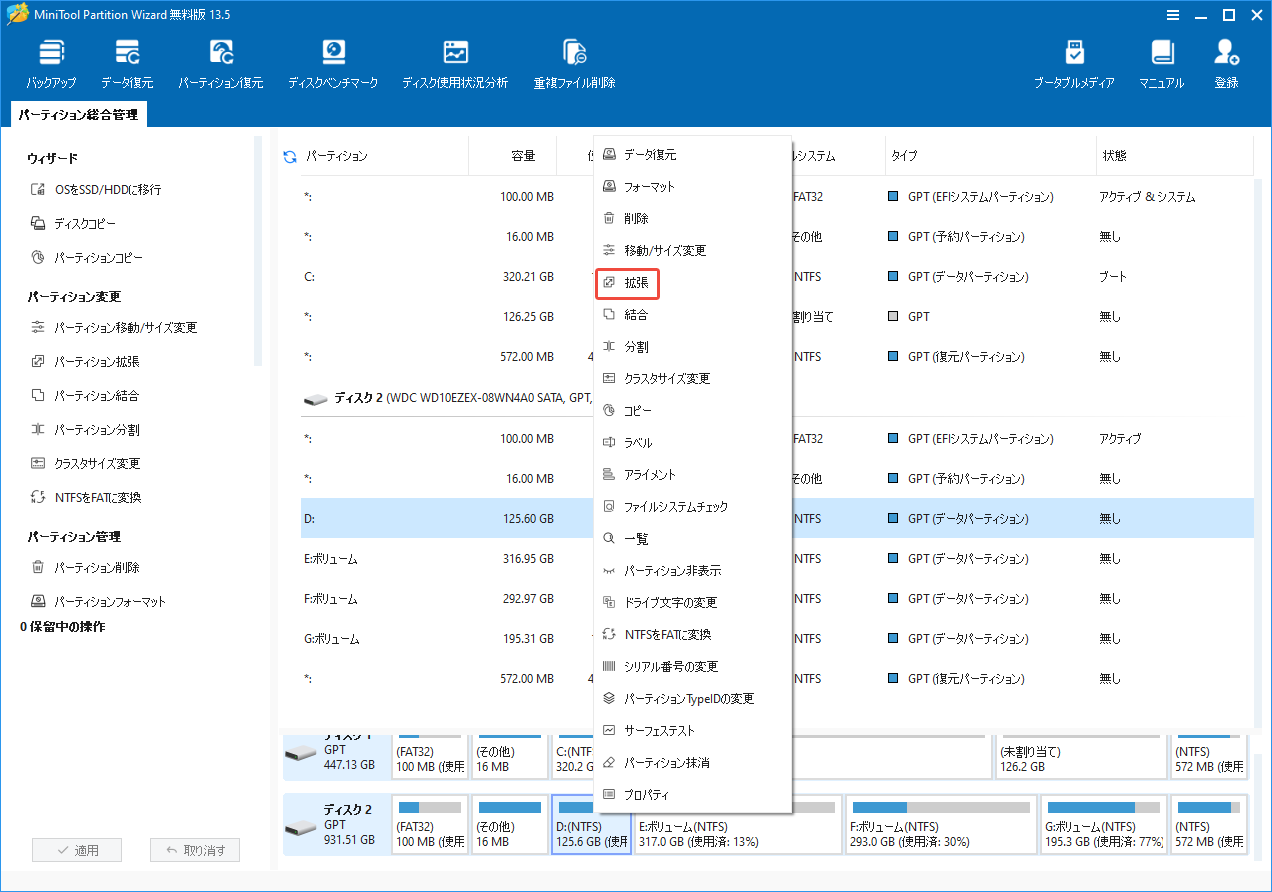Click the 適用 apply button

[x=77, y=849]
